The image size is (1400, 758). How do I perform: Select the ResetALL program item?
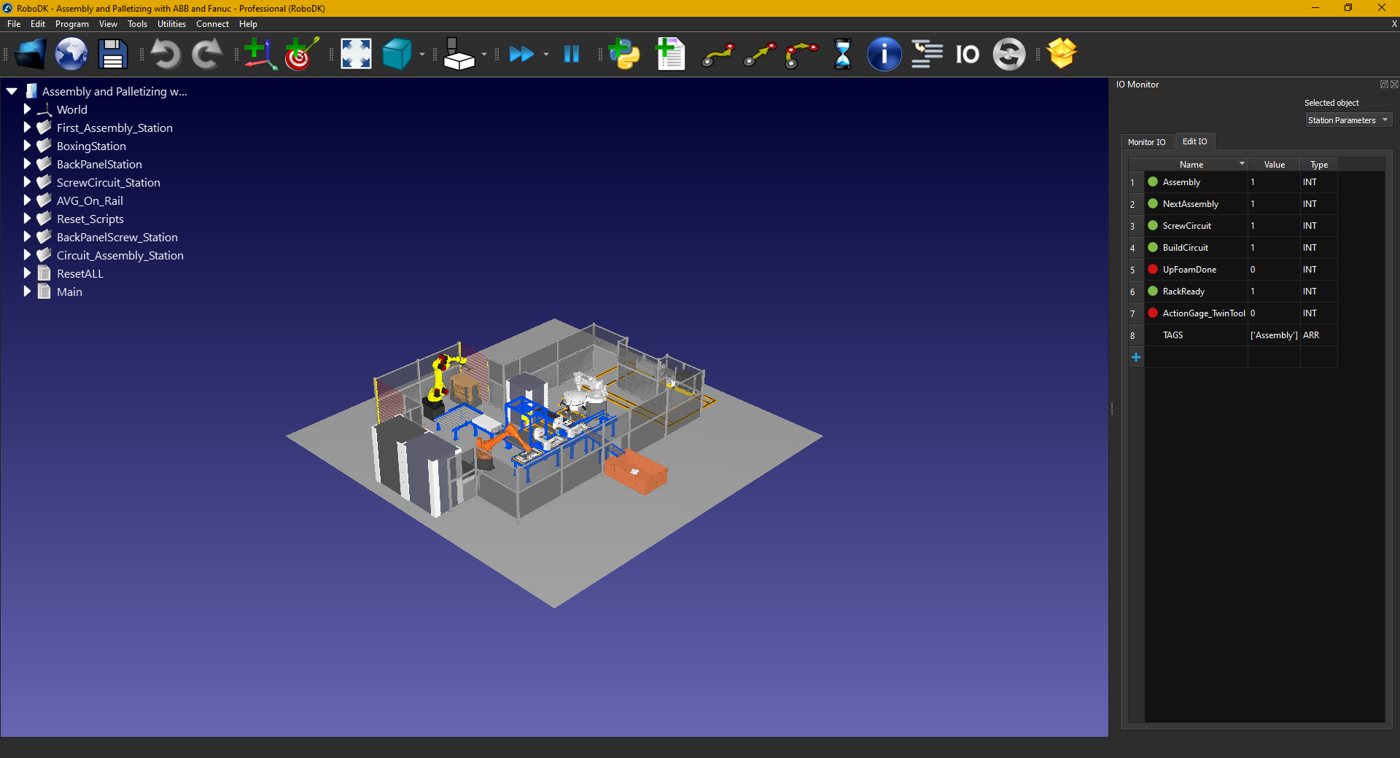[79, 274]
